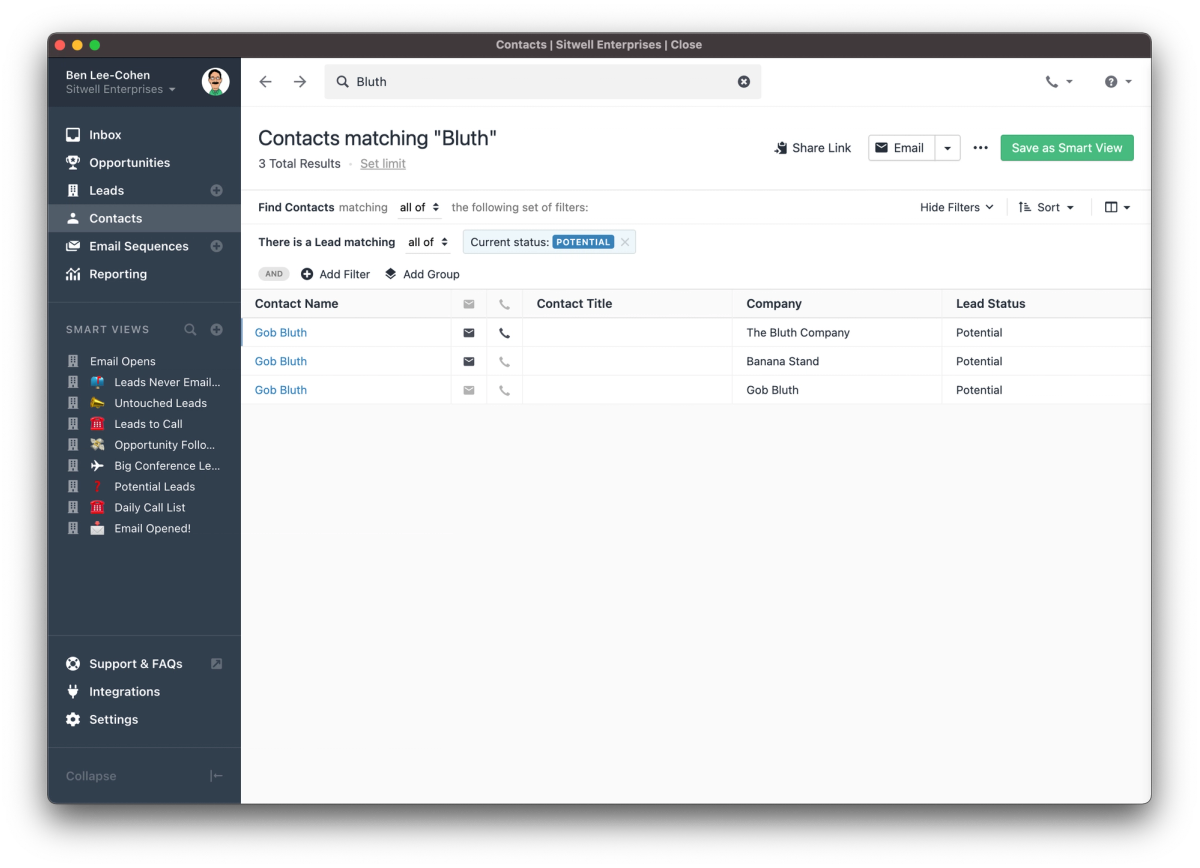
Task: Collapse the sidebar
Action: tap(144, 777)
